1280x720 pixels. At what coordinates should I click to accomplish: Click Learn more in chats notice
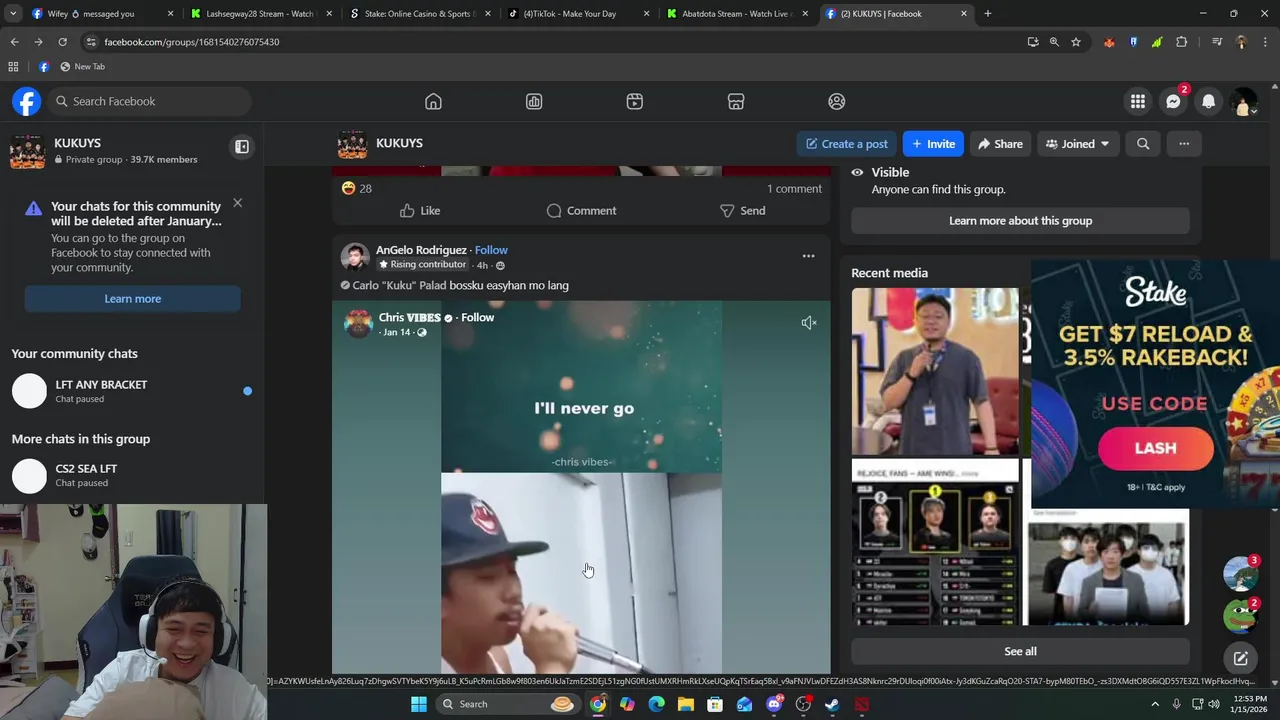tap(133, 299)
